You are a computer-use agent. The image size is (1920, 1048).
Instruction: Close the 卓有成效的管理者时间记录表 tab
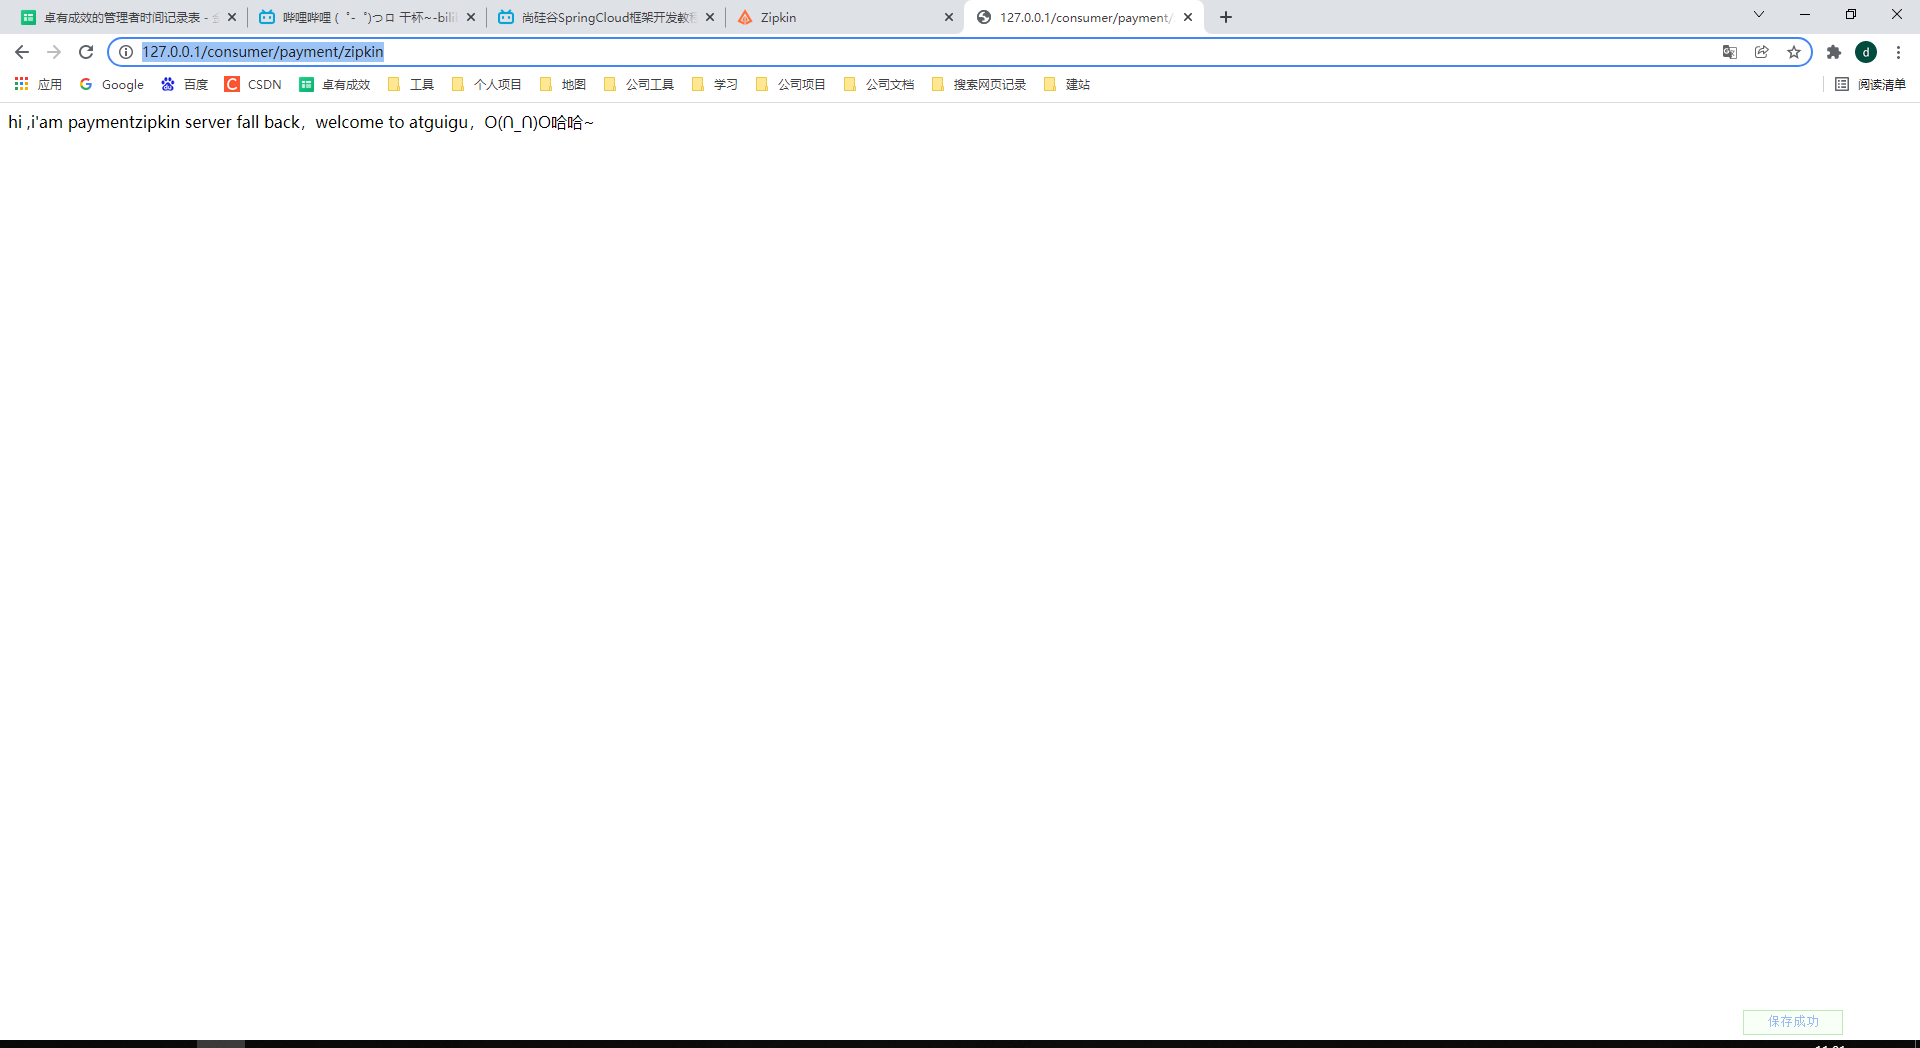[232, 17]
